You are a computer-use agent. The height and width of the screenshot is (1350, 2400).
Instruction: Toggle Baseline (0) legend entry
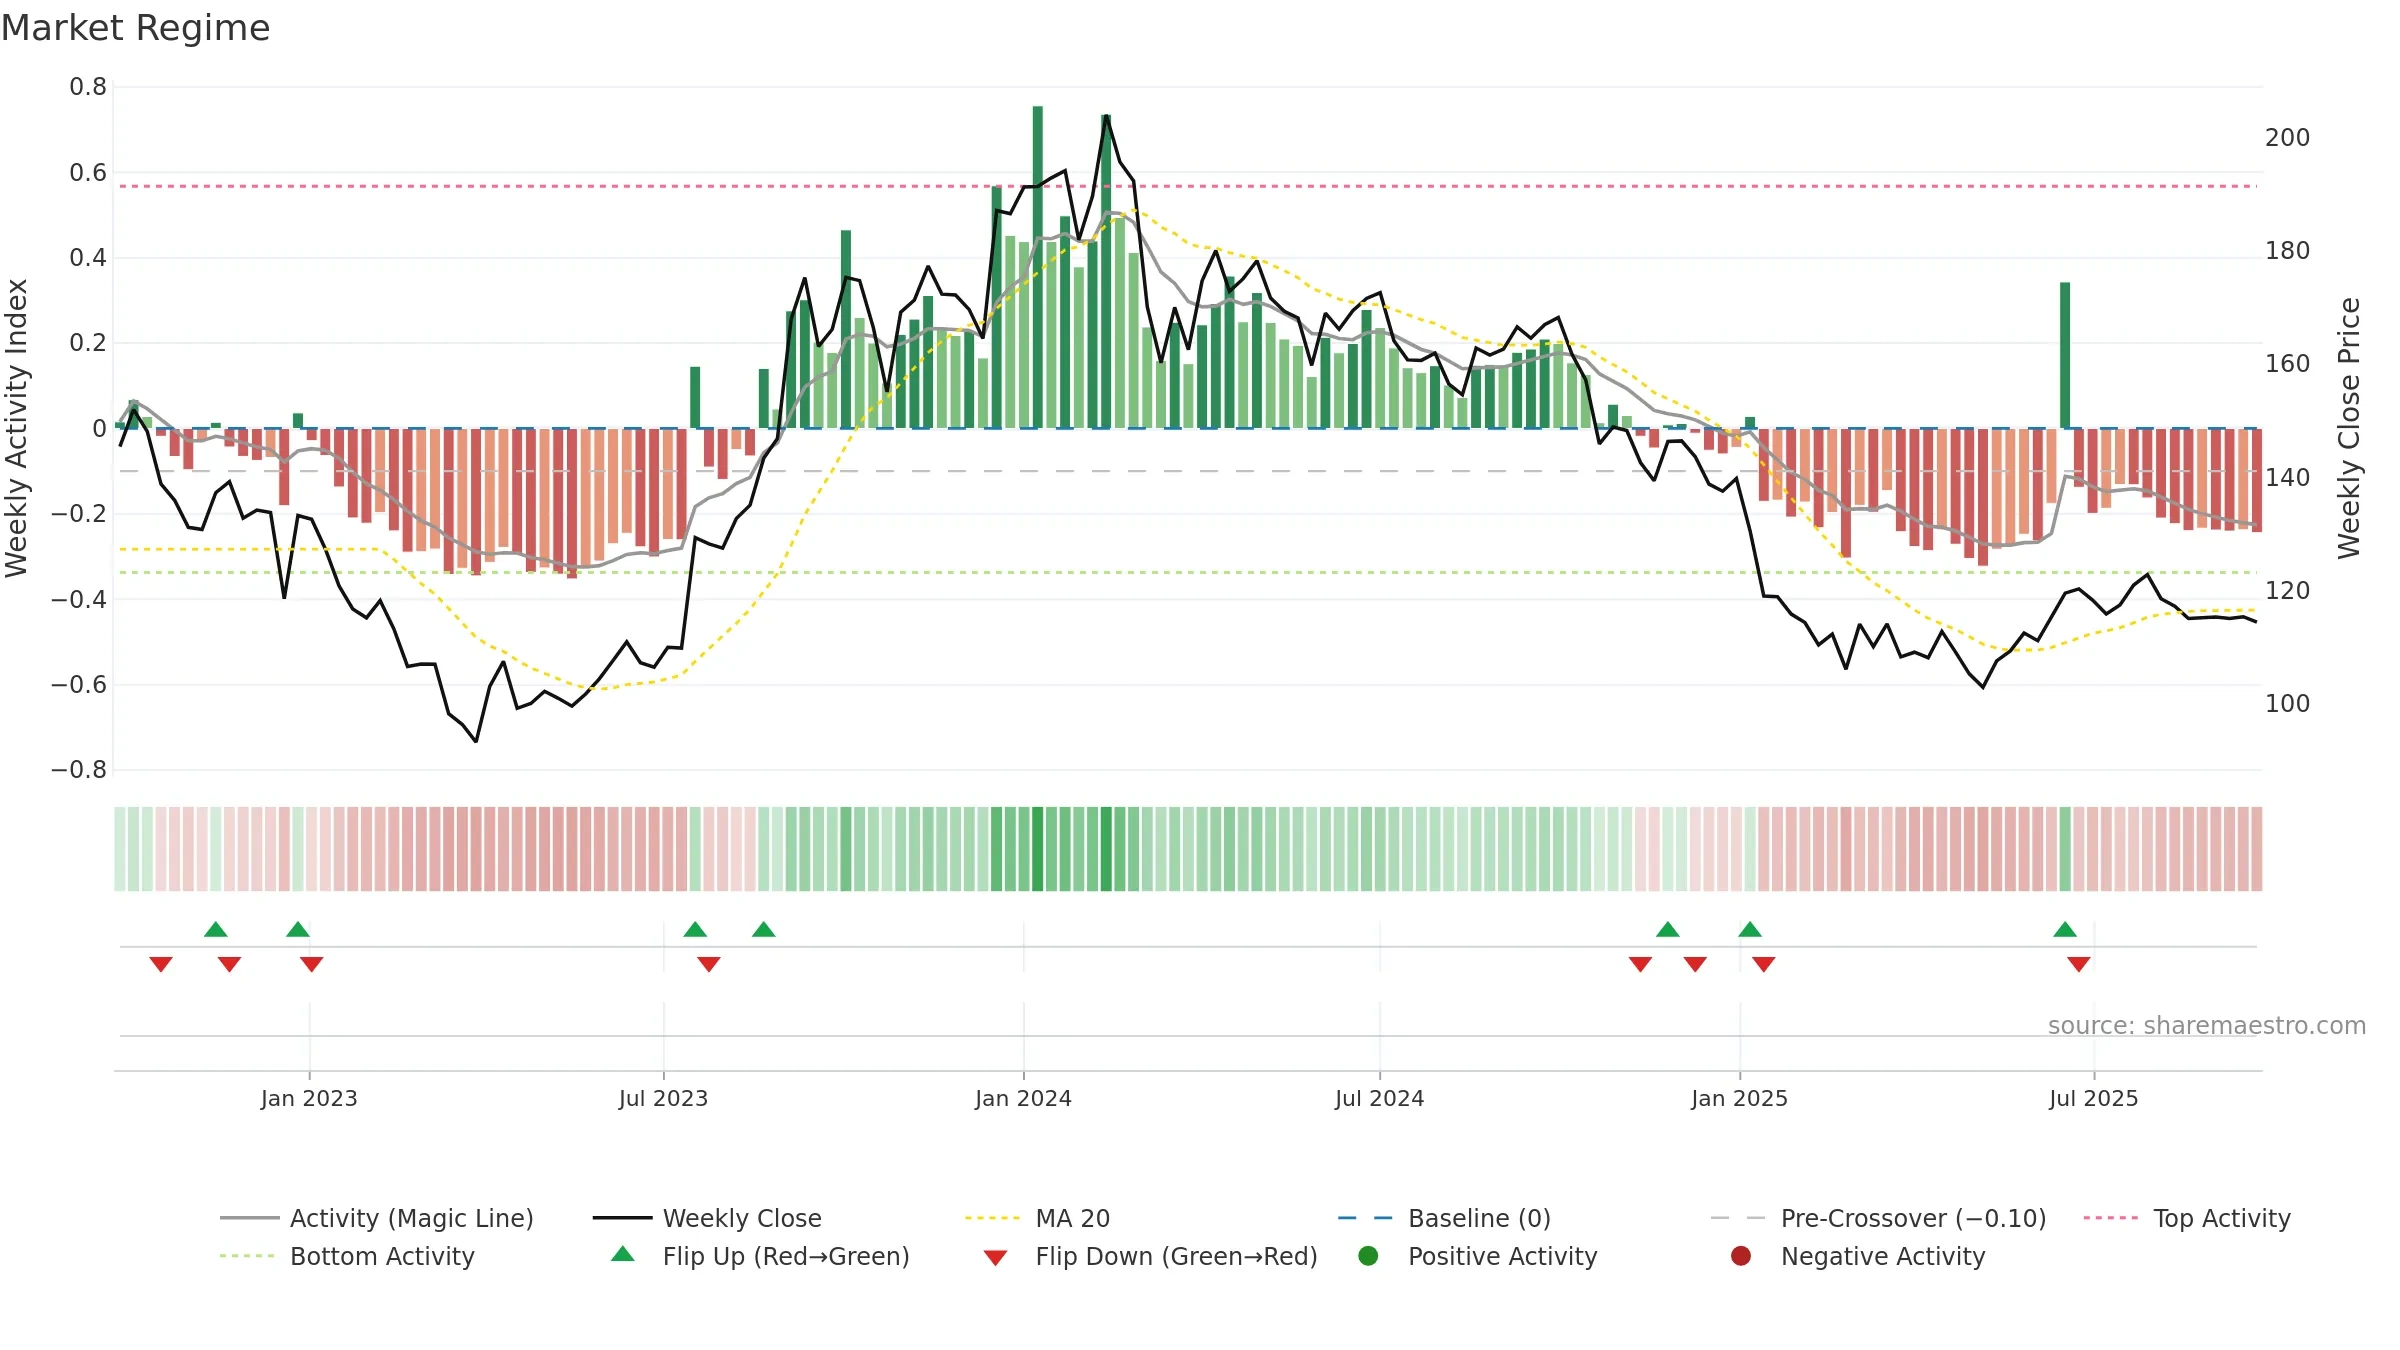pyautogui.click(x=1444, y=1218)
